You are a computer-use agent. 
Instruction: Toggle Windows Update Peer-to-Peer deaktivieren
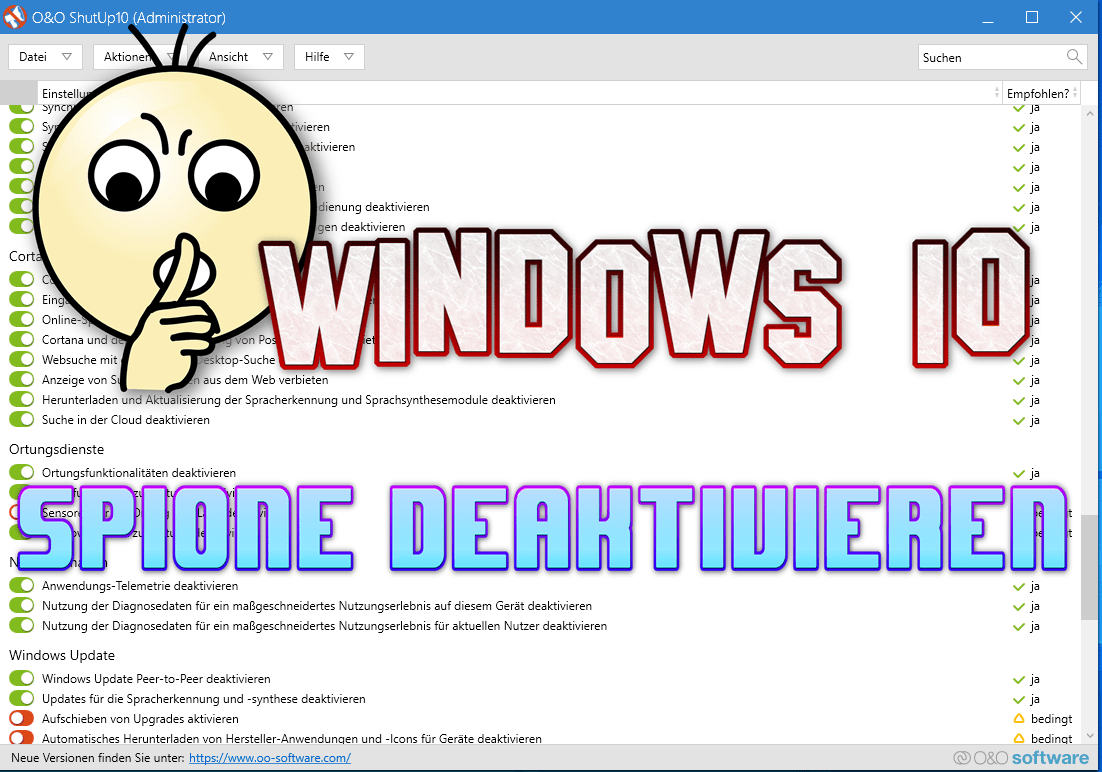(x=22, y=678)
